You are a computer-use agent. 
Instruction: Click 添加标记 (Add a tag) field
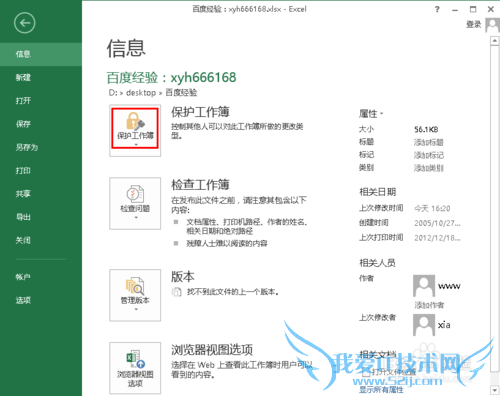[429, 155]
